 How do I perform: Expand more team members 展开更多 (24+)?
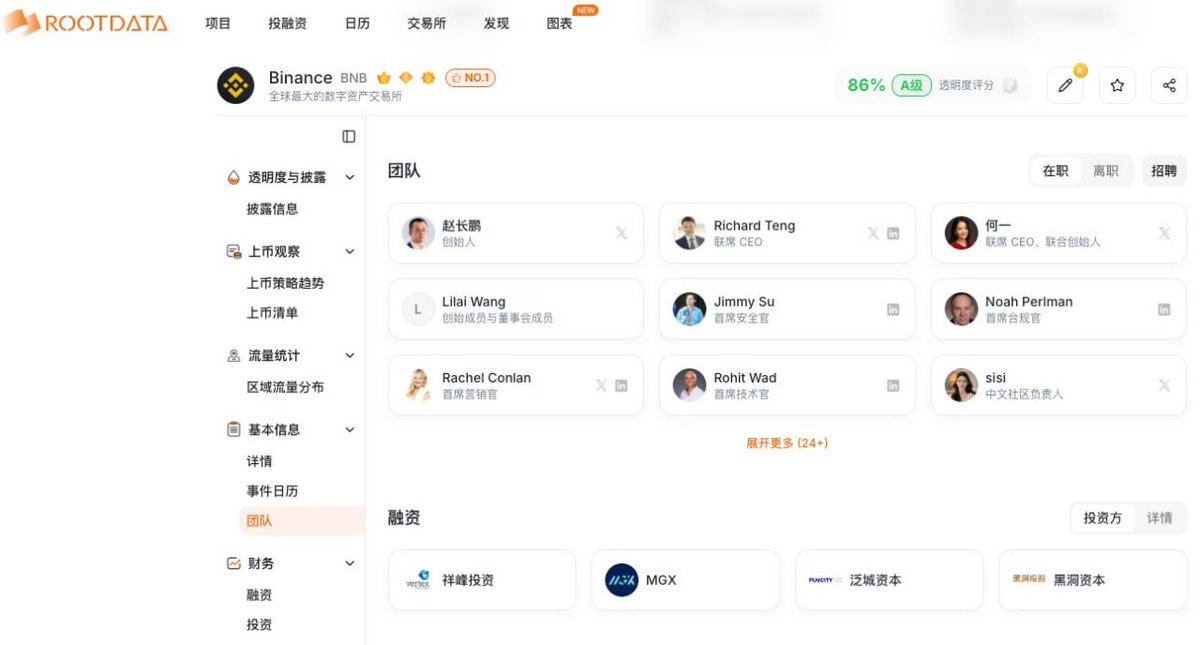tap(787, 443)
